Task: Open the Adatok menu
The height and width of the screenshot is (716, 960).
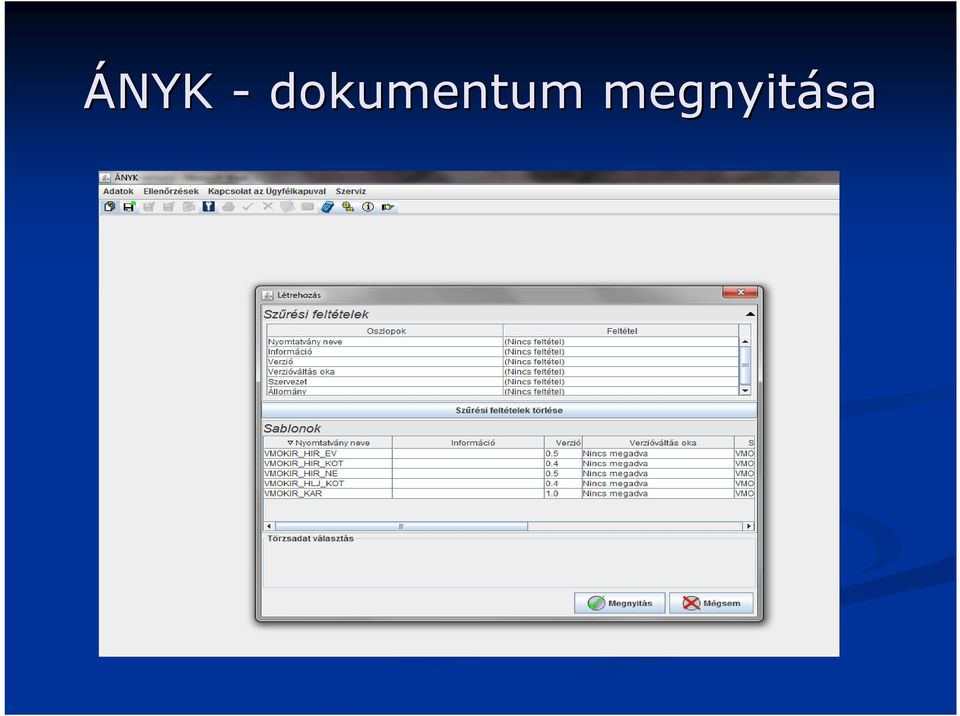Action: pos(118,191)
